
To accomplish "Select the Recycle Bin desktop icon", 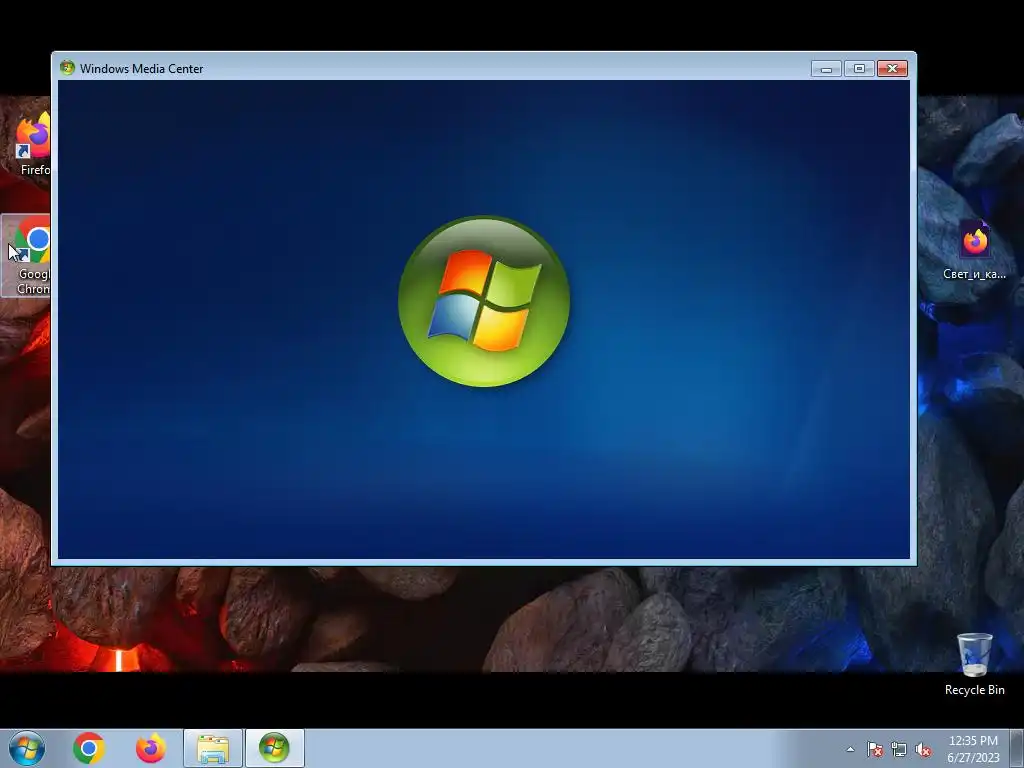I will coord(974,664).
